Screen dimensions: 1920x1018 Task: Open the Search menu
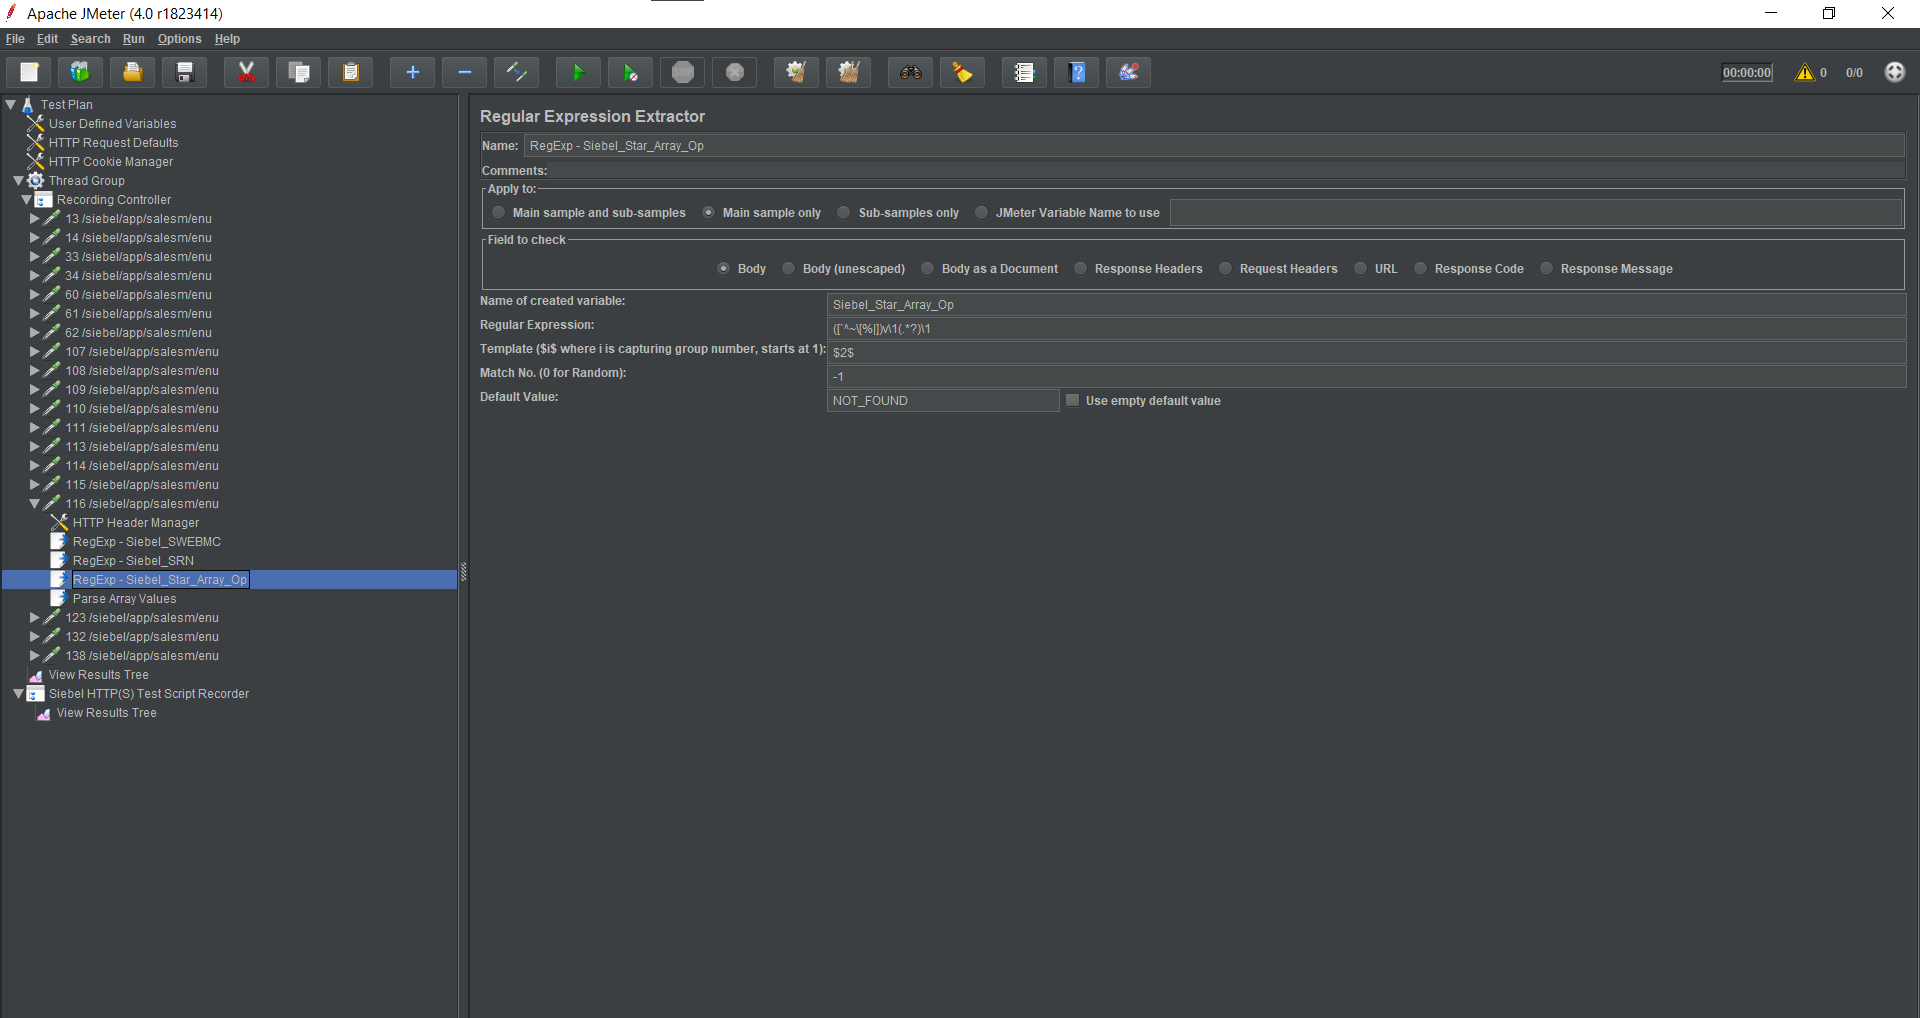tap(91, 39)
